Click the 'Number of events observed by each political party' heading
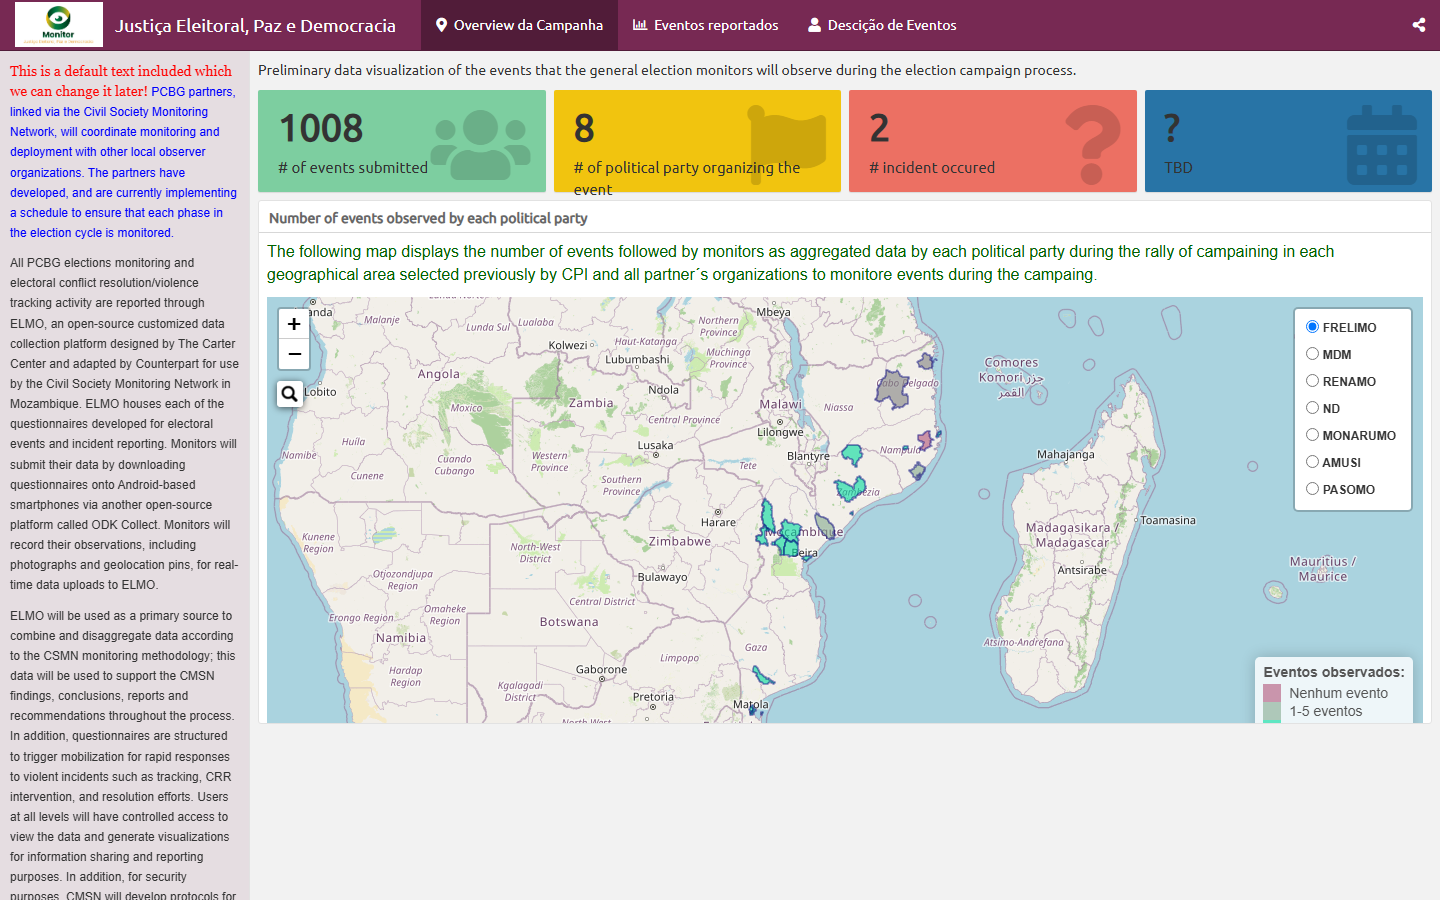The width and height of the screenshot is (1440, 900). click(428, 218)
